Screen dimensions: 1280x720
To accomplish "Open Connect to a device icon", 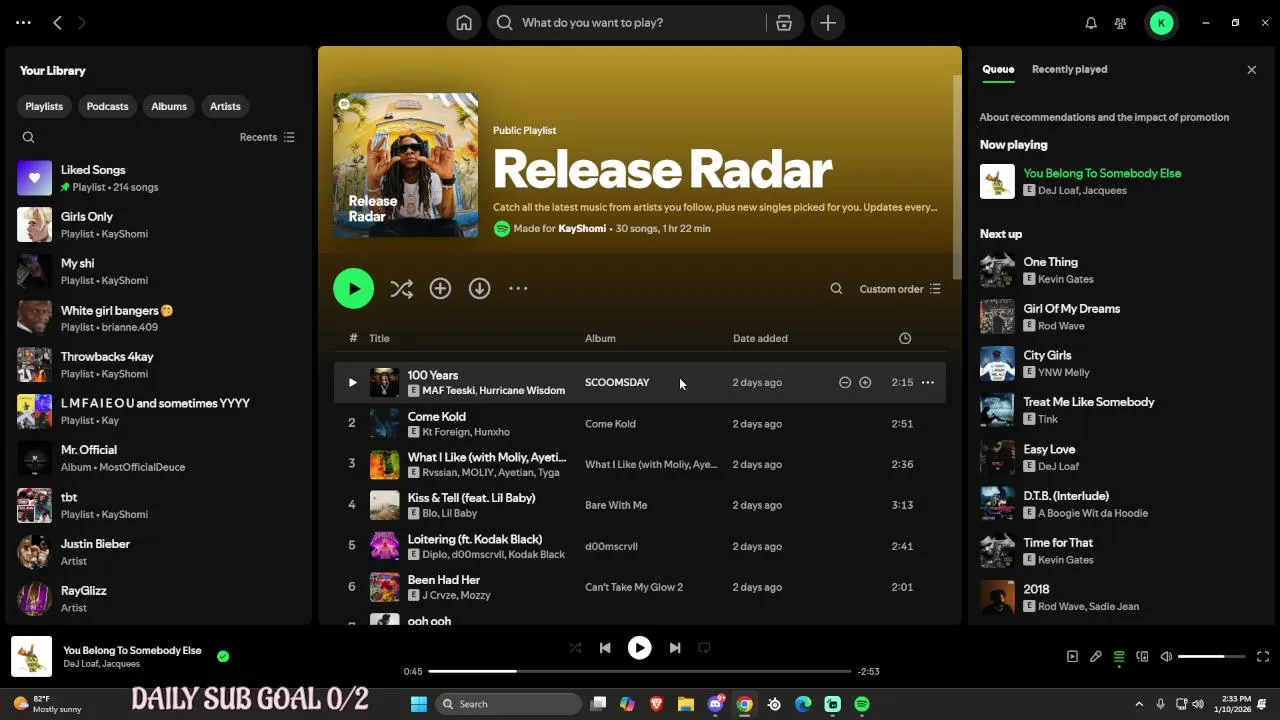I will 1142,657.
